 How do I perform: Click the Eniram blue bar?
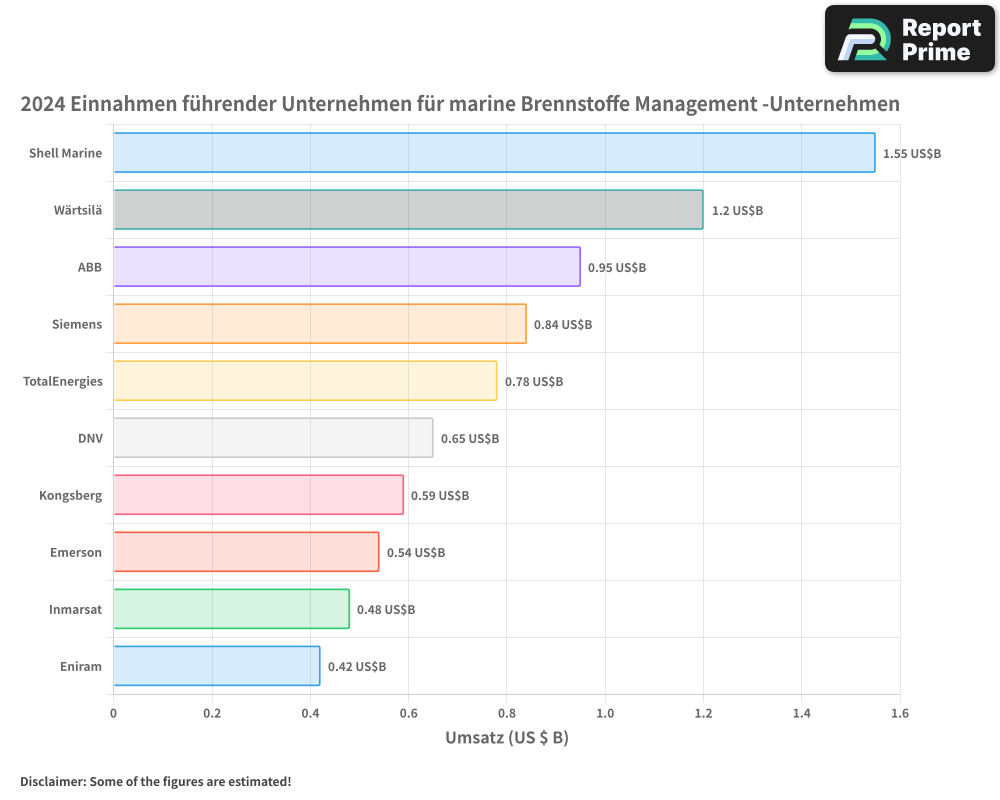(x=215, y=666)
